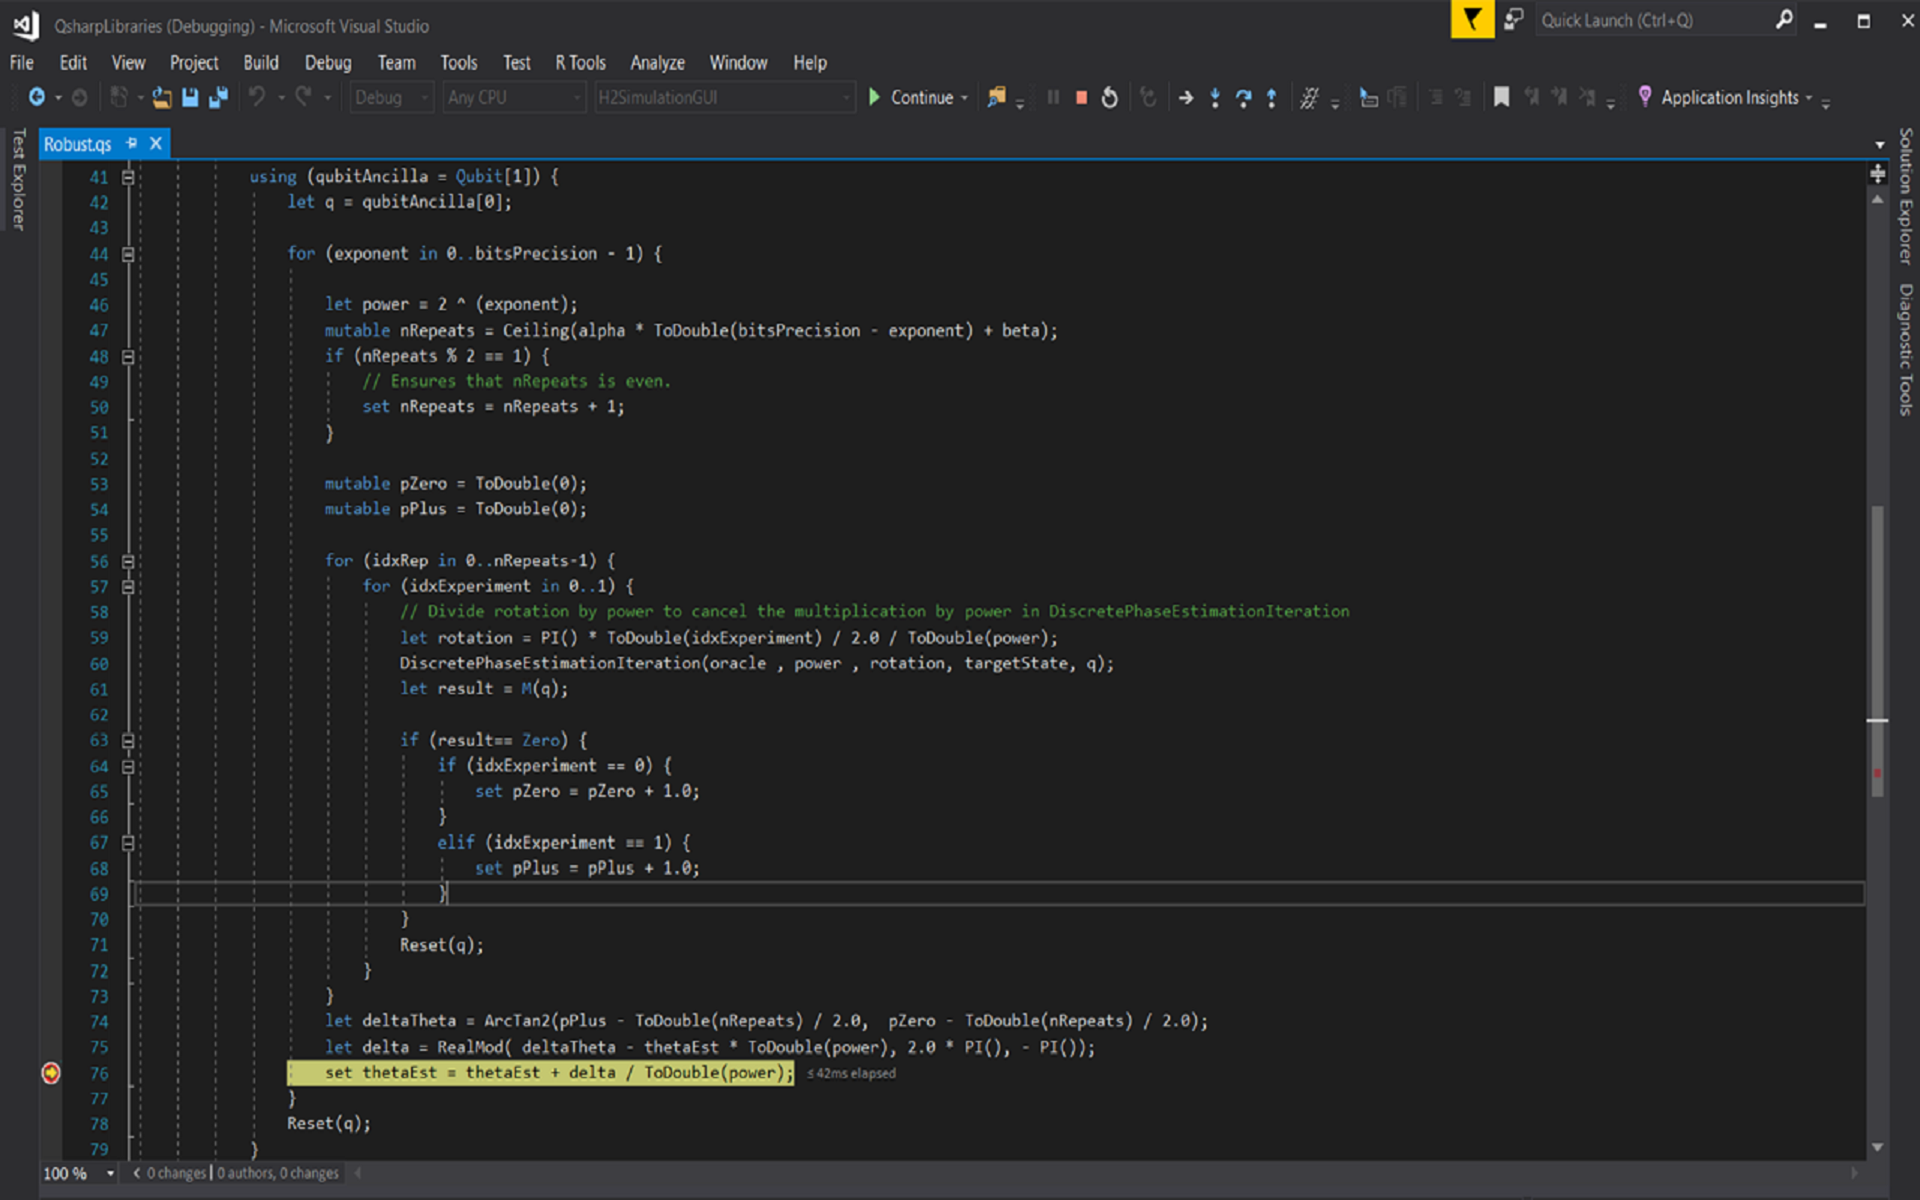1920x1200 pixels.
Task: Click the Save All icon
Action: 218,97
